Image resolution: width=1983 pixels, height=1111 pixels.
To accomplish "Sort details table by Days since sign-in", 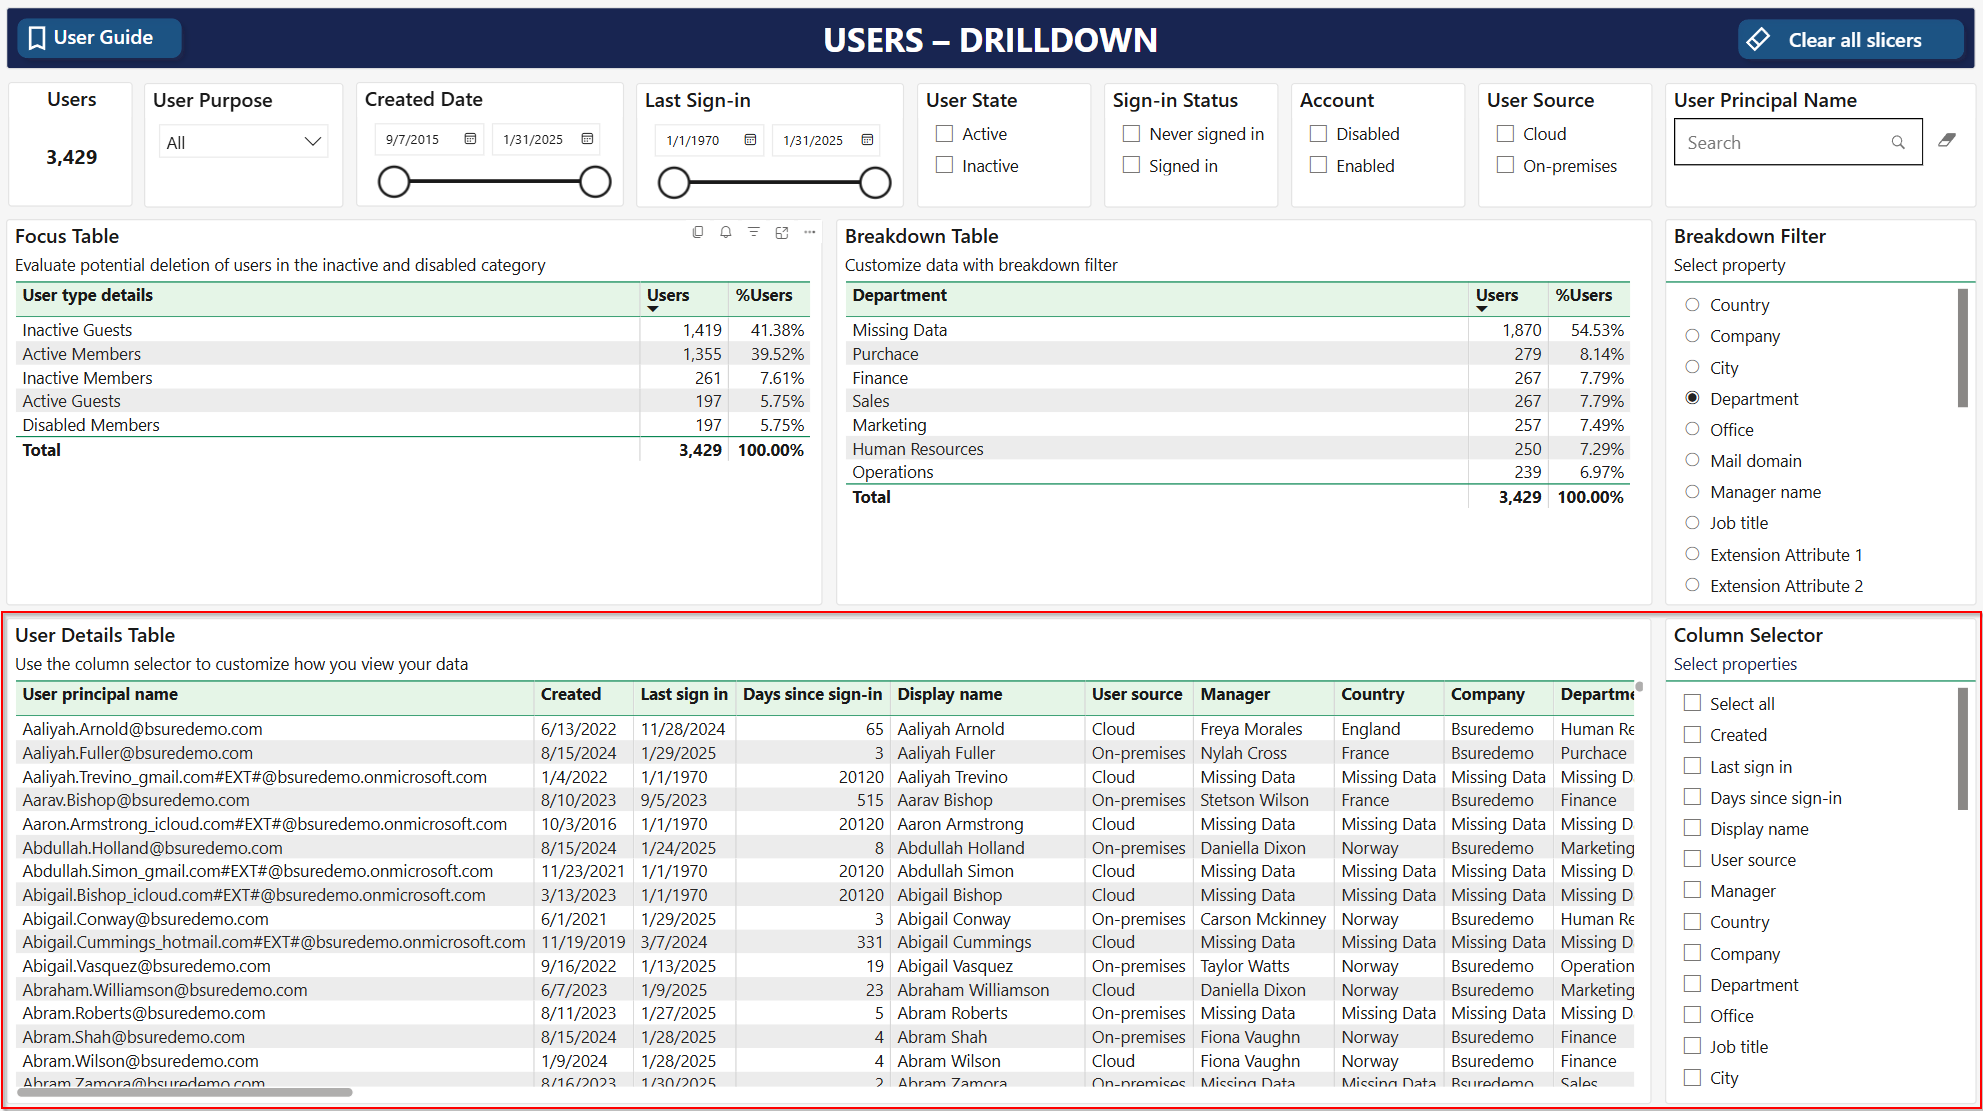I will pos(811,694).
